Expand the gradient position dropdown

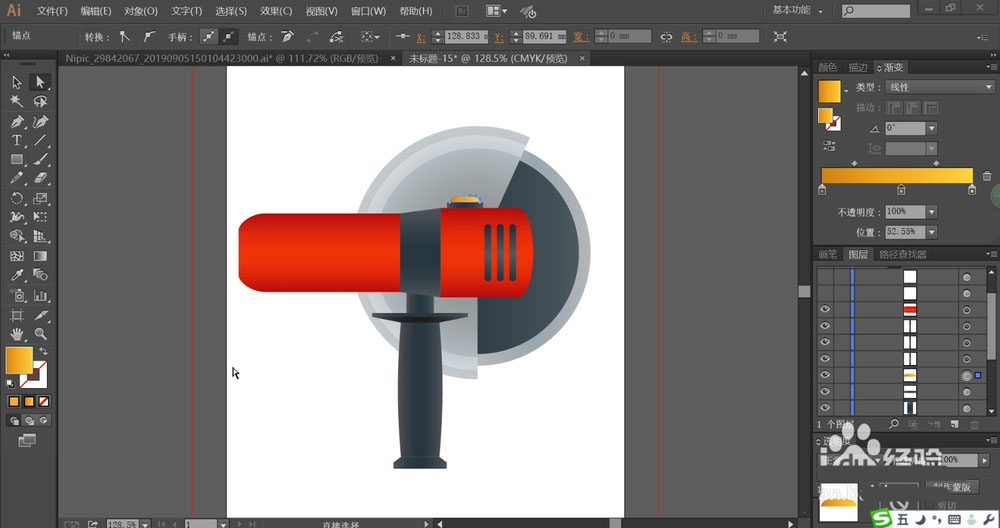[931, 231]
